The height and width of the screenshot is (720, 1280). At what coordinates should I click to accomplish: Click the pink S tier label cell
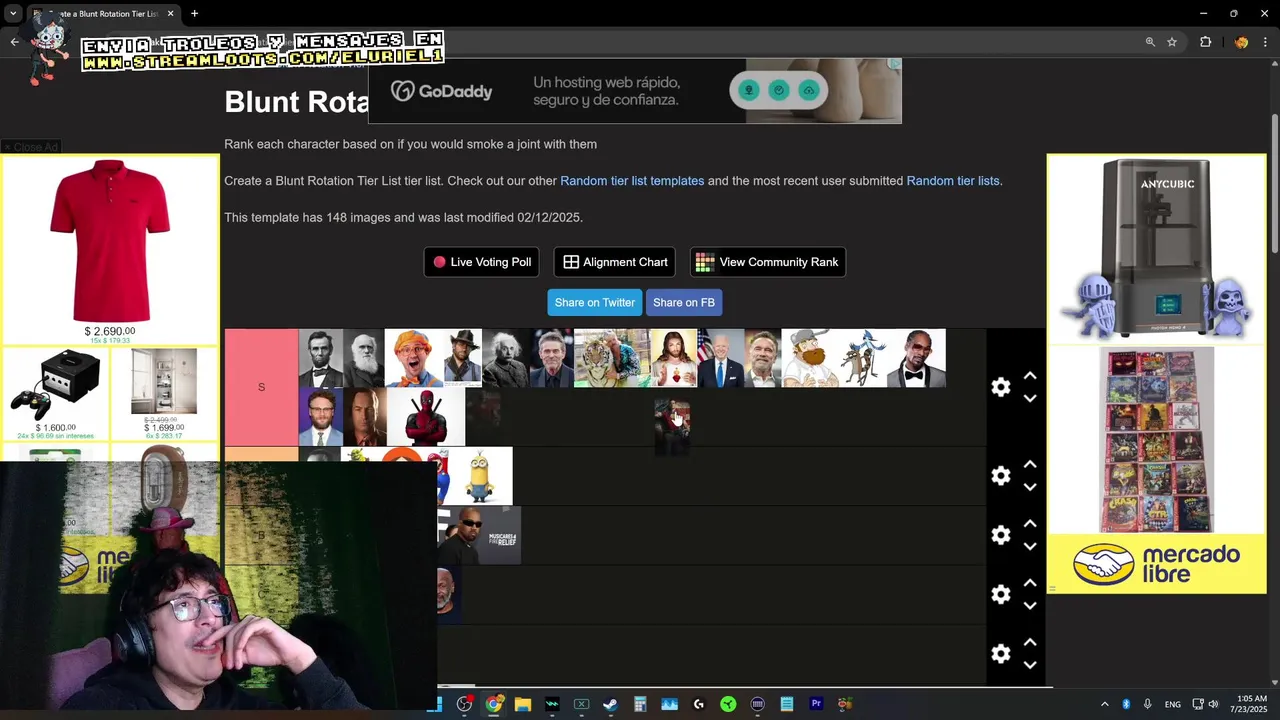coord(261,387)
